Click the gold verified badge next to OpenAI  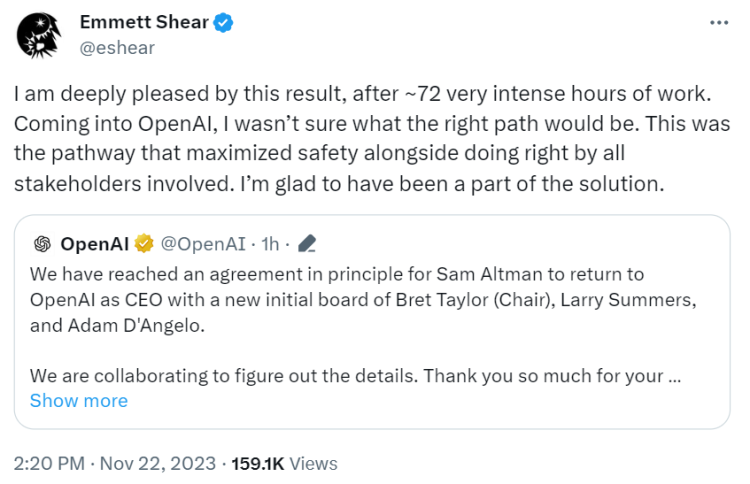coord(145,244)
